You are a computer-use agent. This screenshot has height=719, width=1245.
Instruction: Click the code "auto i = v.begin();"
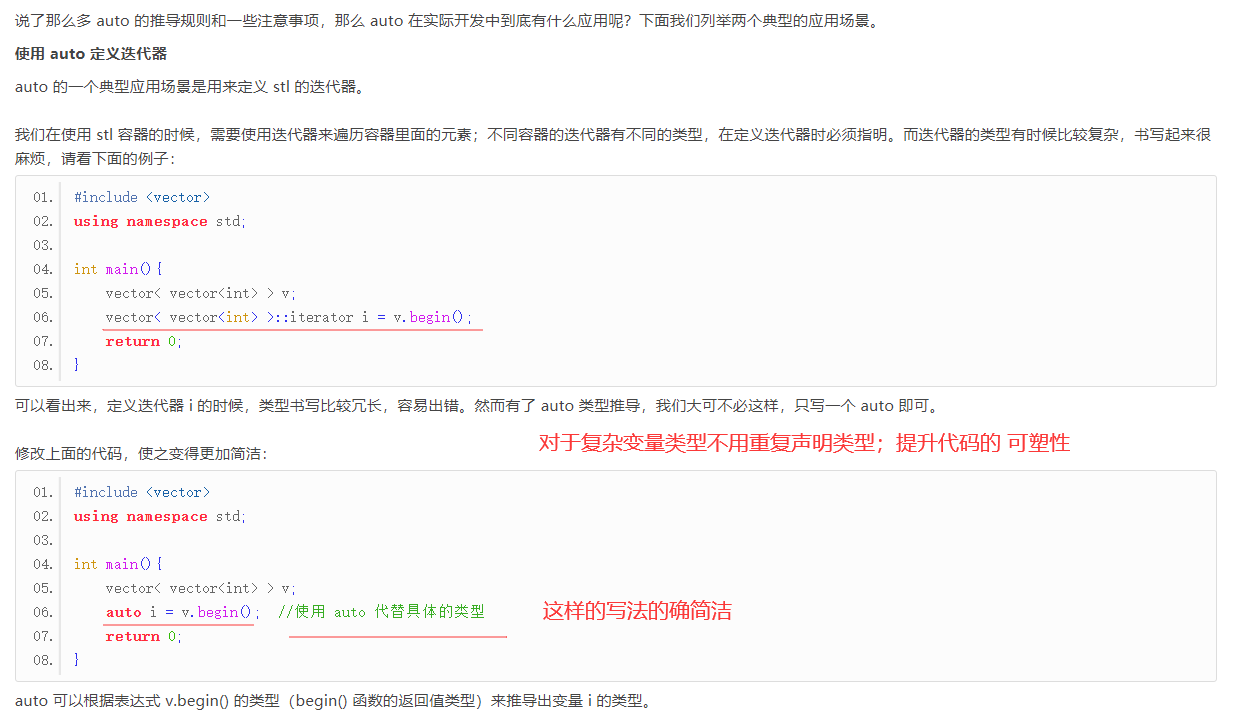point(183,612)
